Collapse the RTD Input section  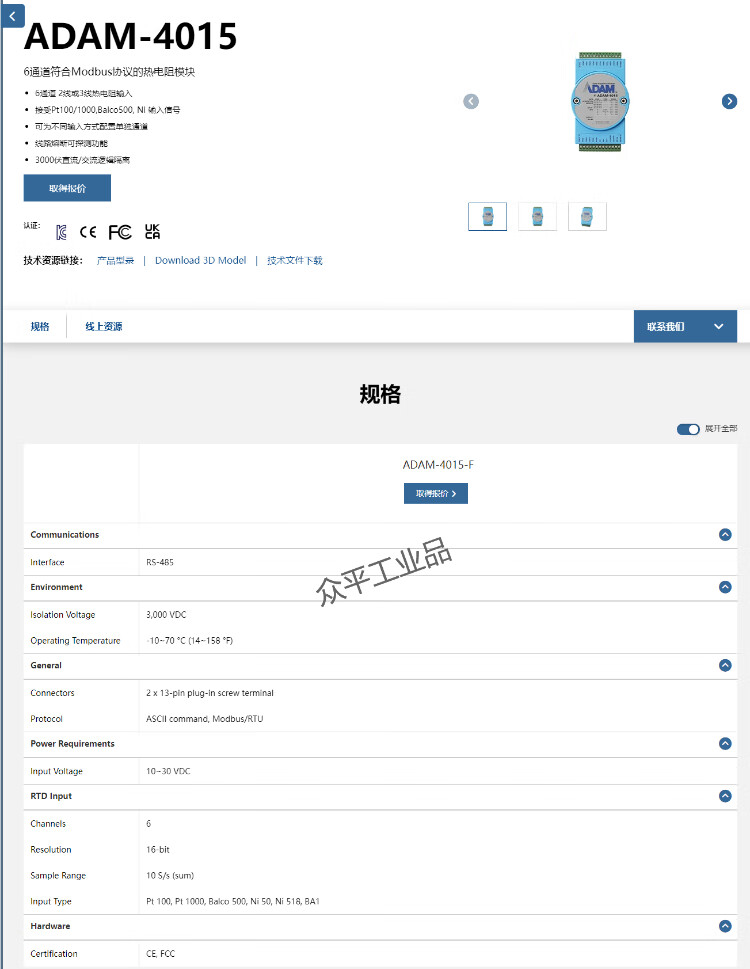725,796
